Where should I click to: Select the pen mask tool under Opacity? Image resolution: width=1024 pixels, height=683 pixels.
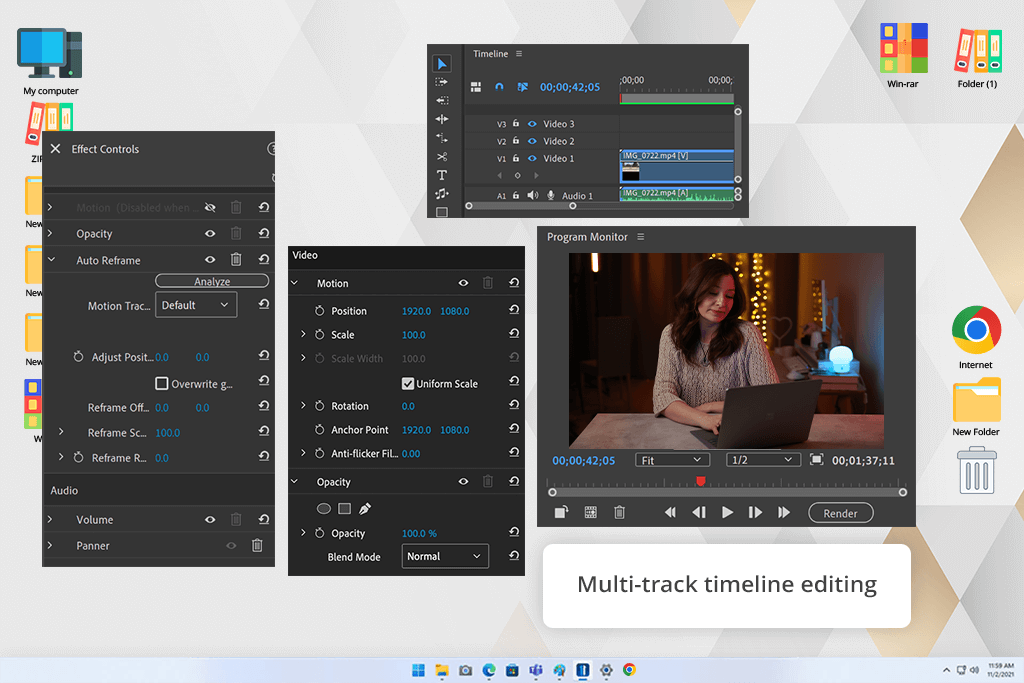pos(365,508)
